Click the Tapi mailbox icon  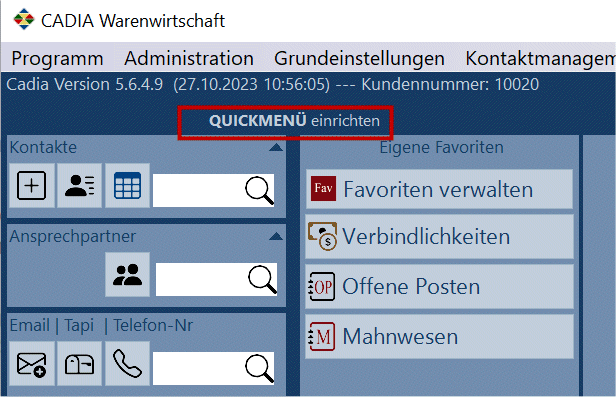point(79,364)
